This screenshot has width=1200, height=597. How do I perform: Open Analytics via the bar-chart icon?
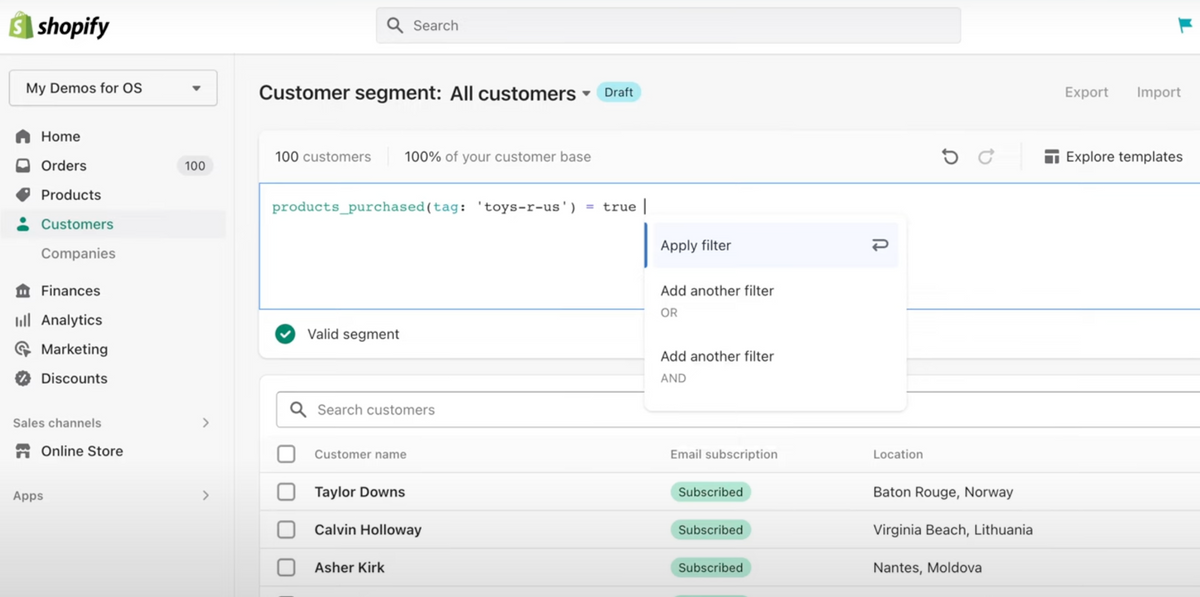[24, 320]
